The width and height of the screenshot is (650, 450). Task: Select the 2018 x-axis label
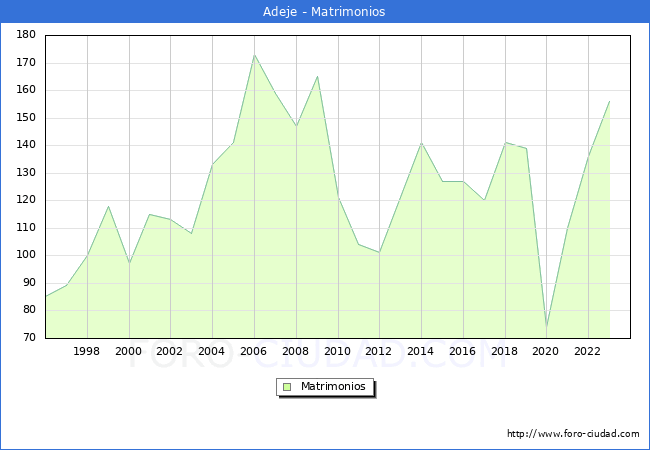(504, 351)
